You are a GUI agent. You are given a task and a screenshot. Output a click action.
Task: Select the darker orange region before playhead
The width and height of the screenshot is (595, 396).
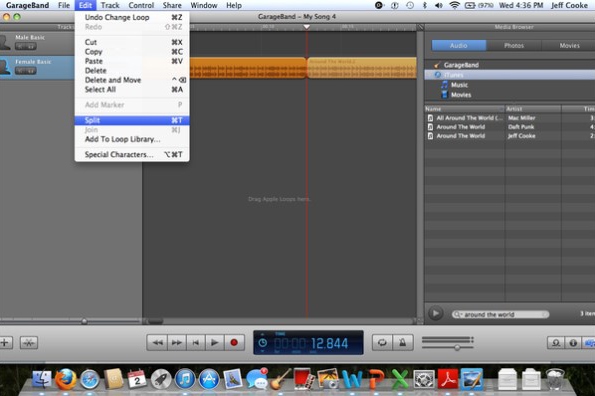248,68
